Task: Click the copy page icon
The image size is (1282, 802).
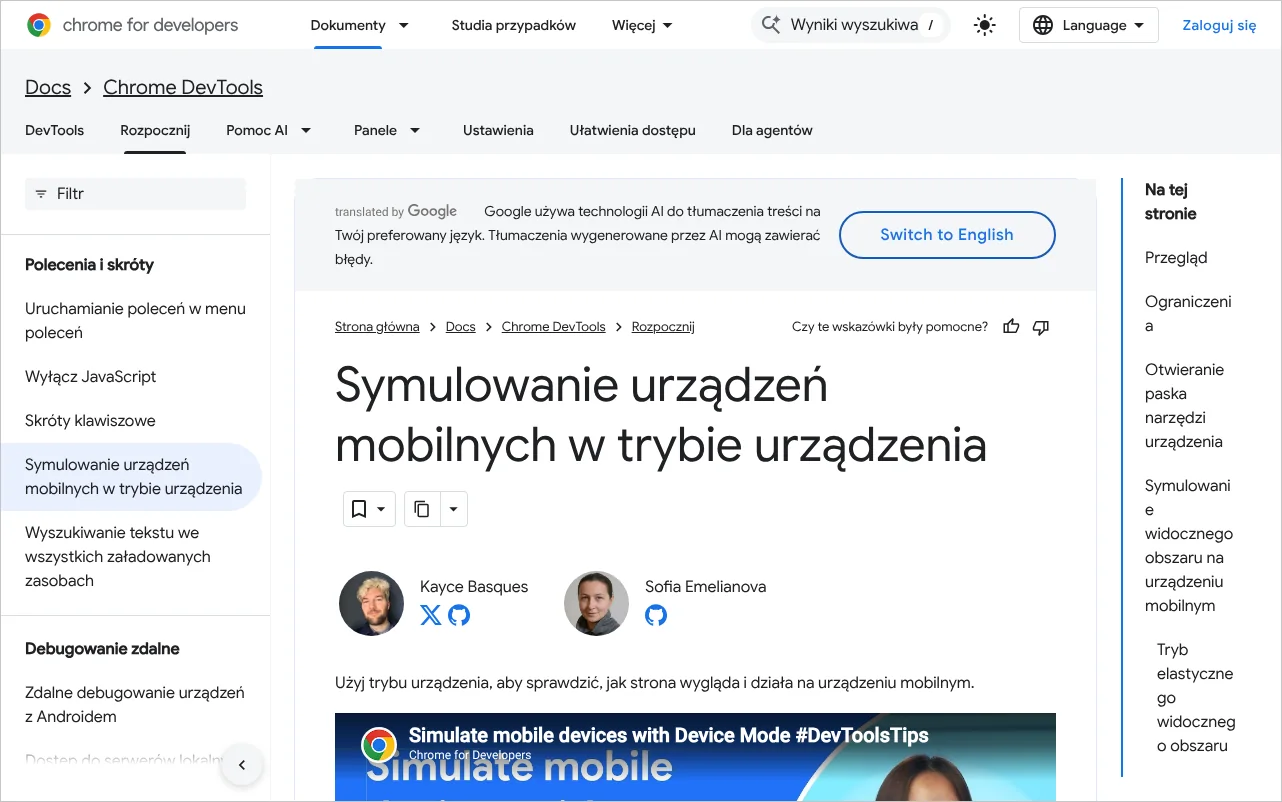Action: tap(422, 509)
